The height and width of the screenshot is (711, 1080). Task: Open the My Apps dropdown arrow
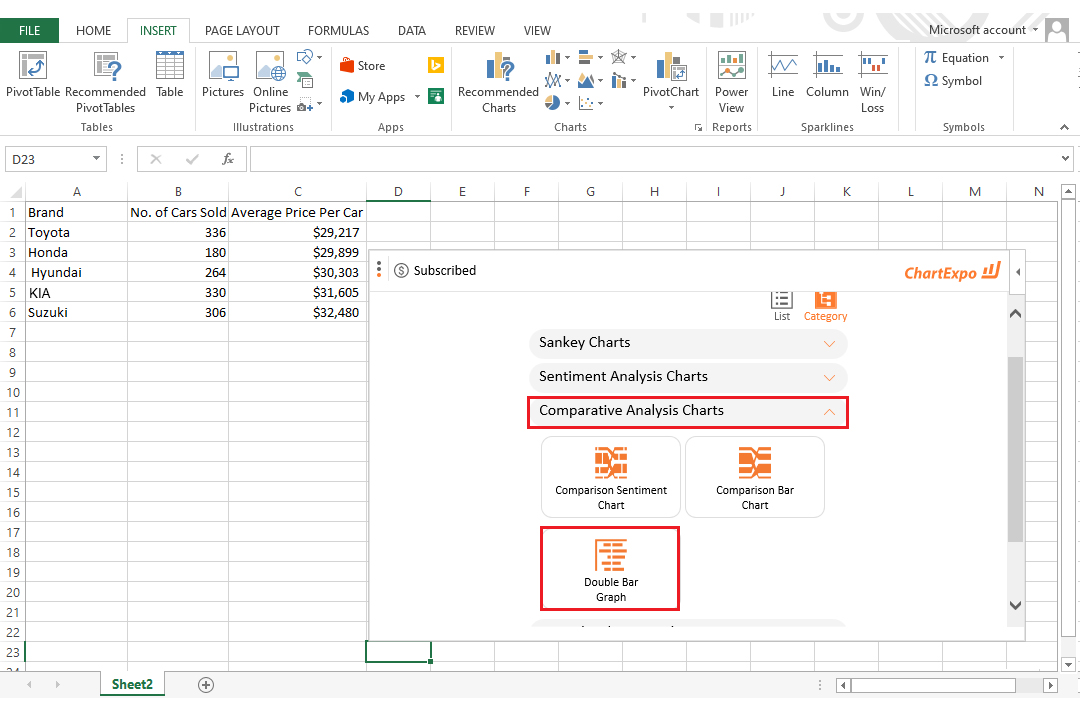[x=417, y=97]
